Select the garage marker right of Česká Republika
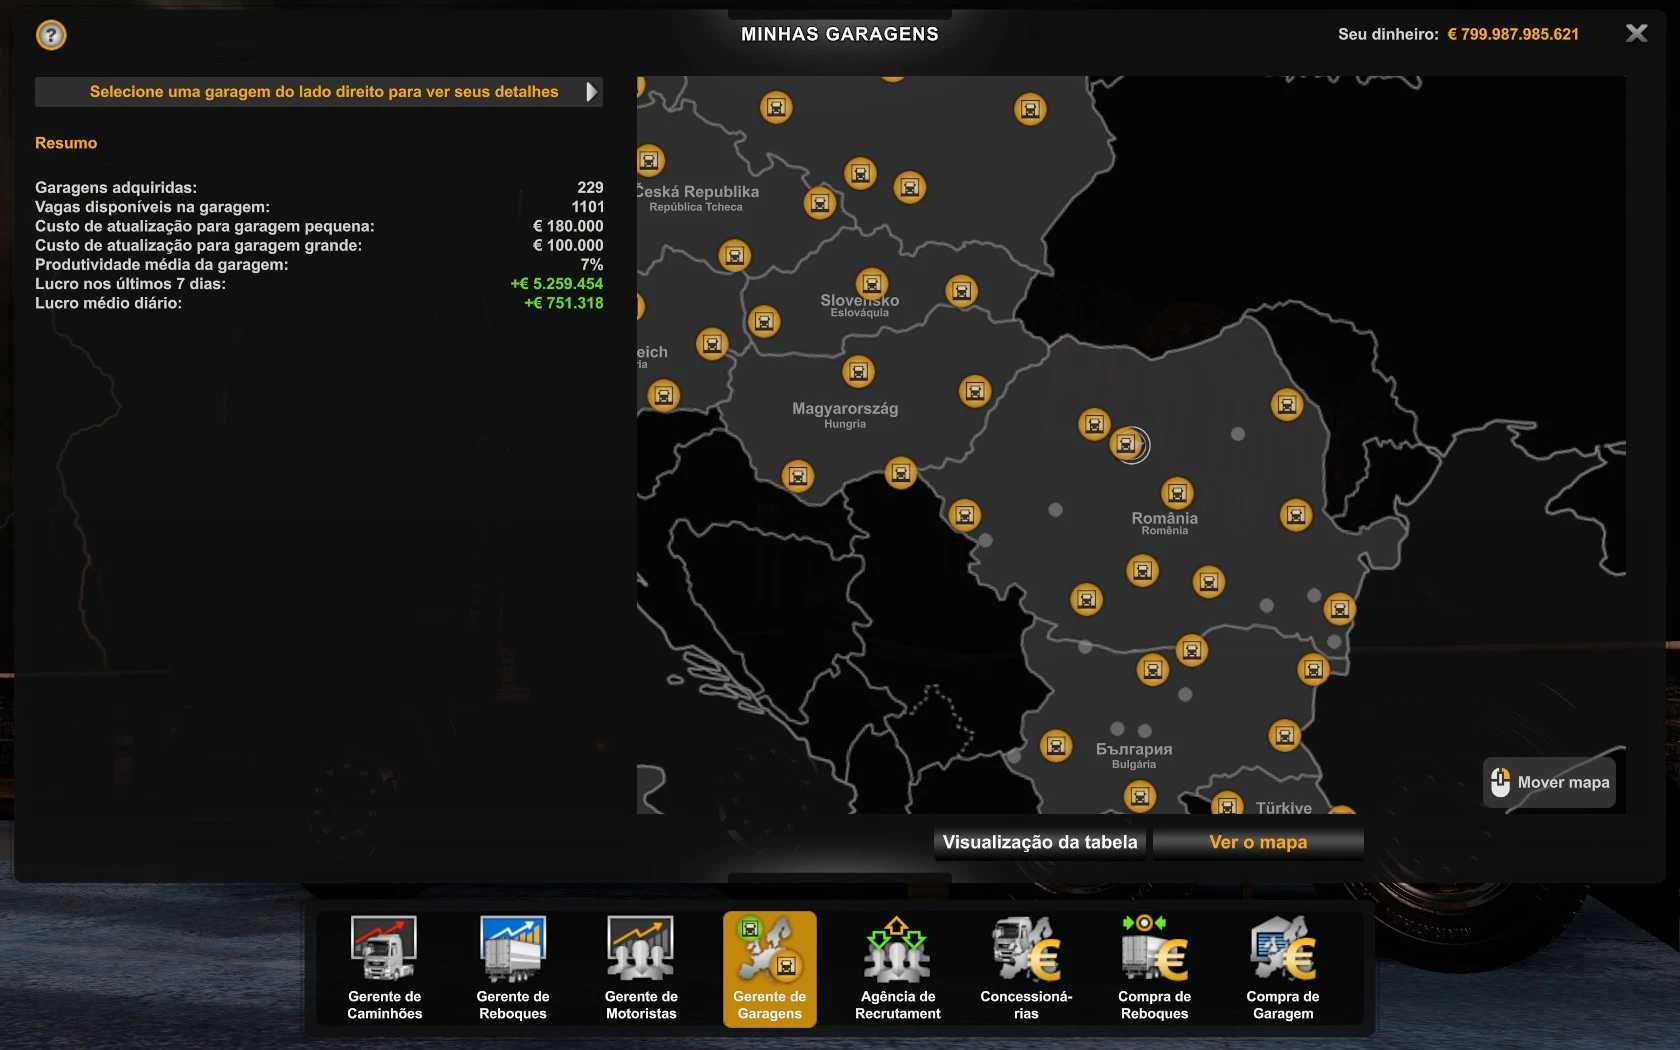Viewport: 1680px width, 1050px height. (820, 204)
